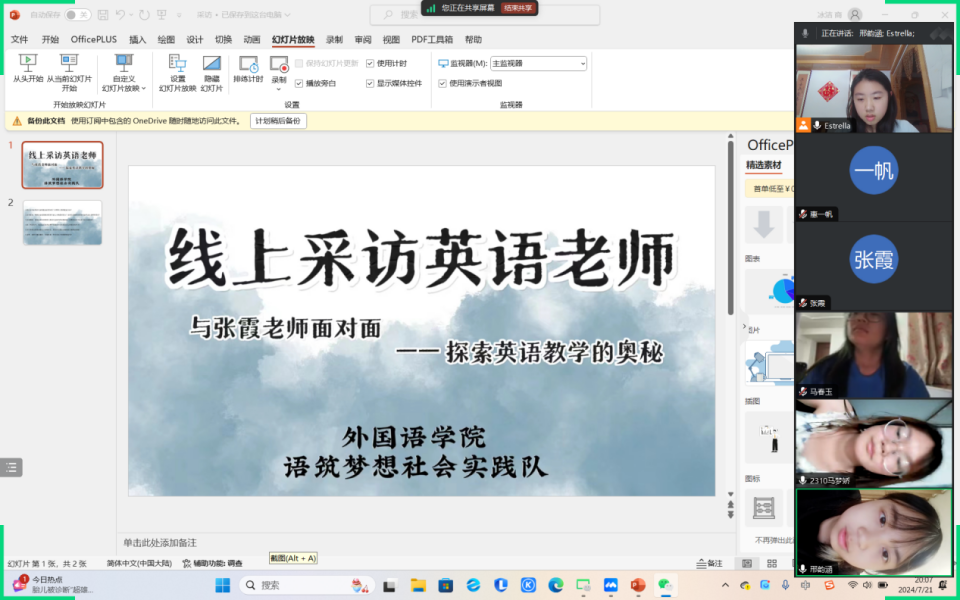Click the 计划稍后备份 button
The image size is (960, 600).
coord(279,121)
